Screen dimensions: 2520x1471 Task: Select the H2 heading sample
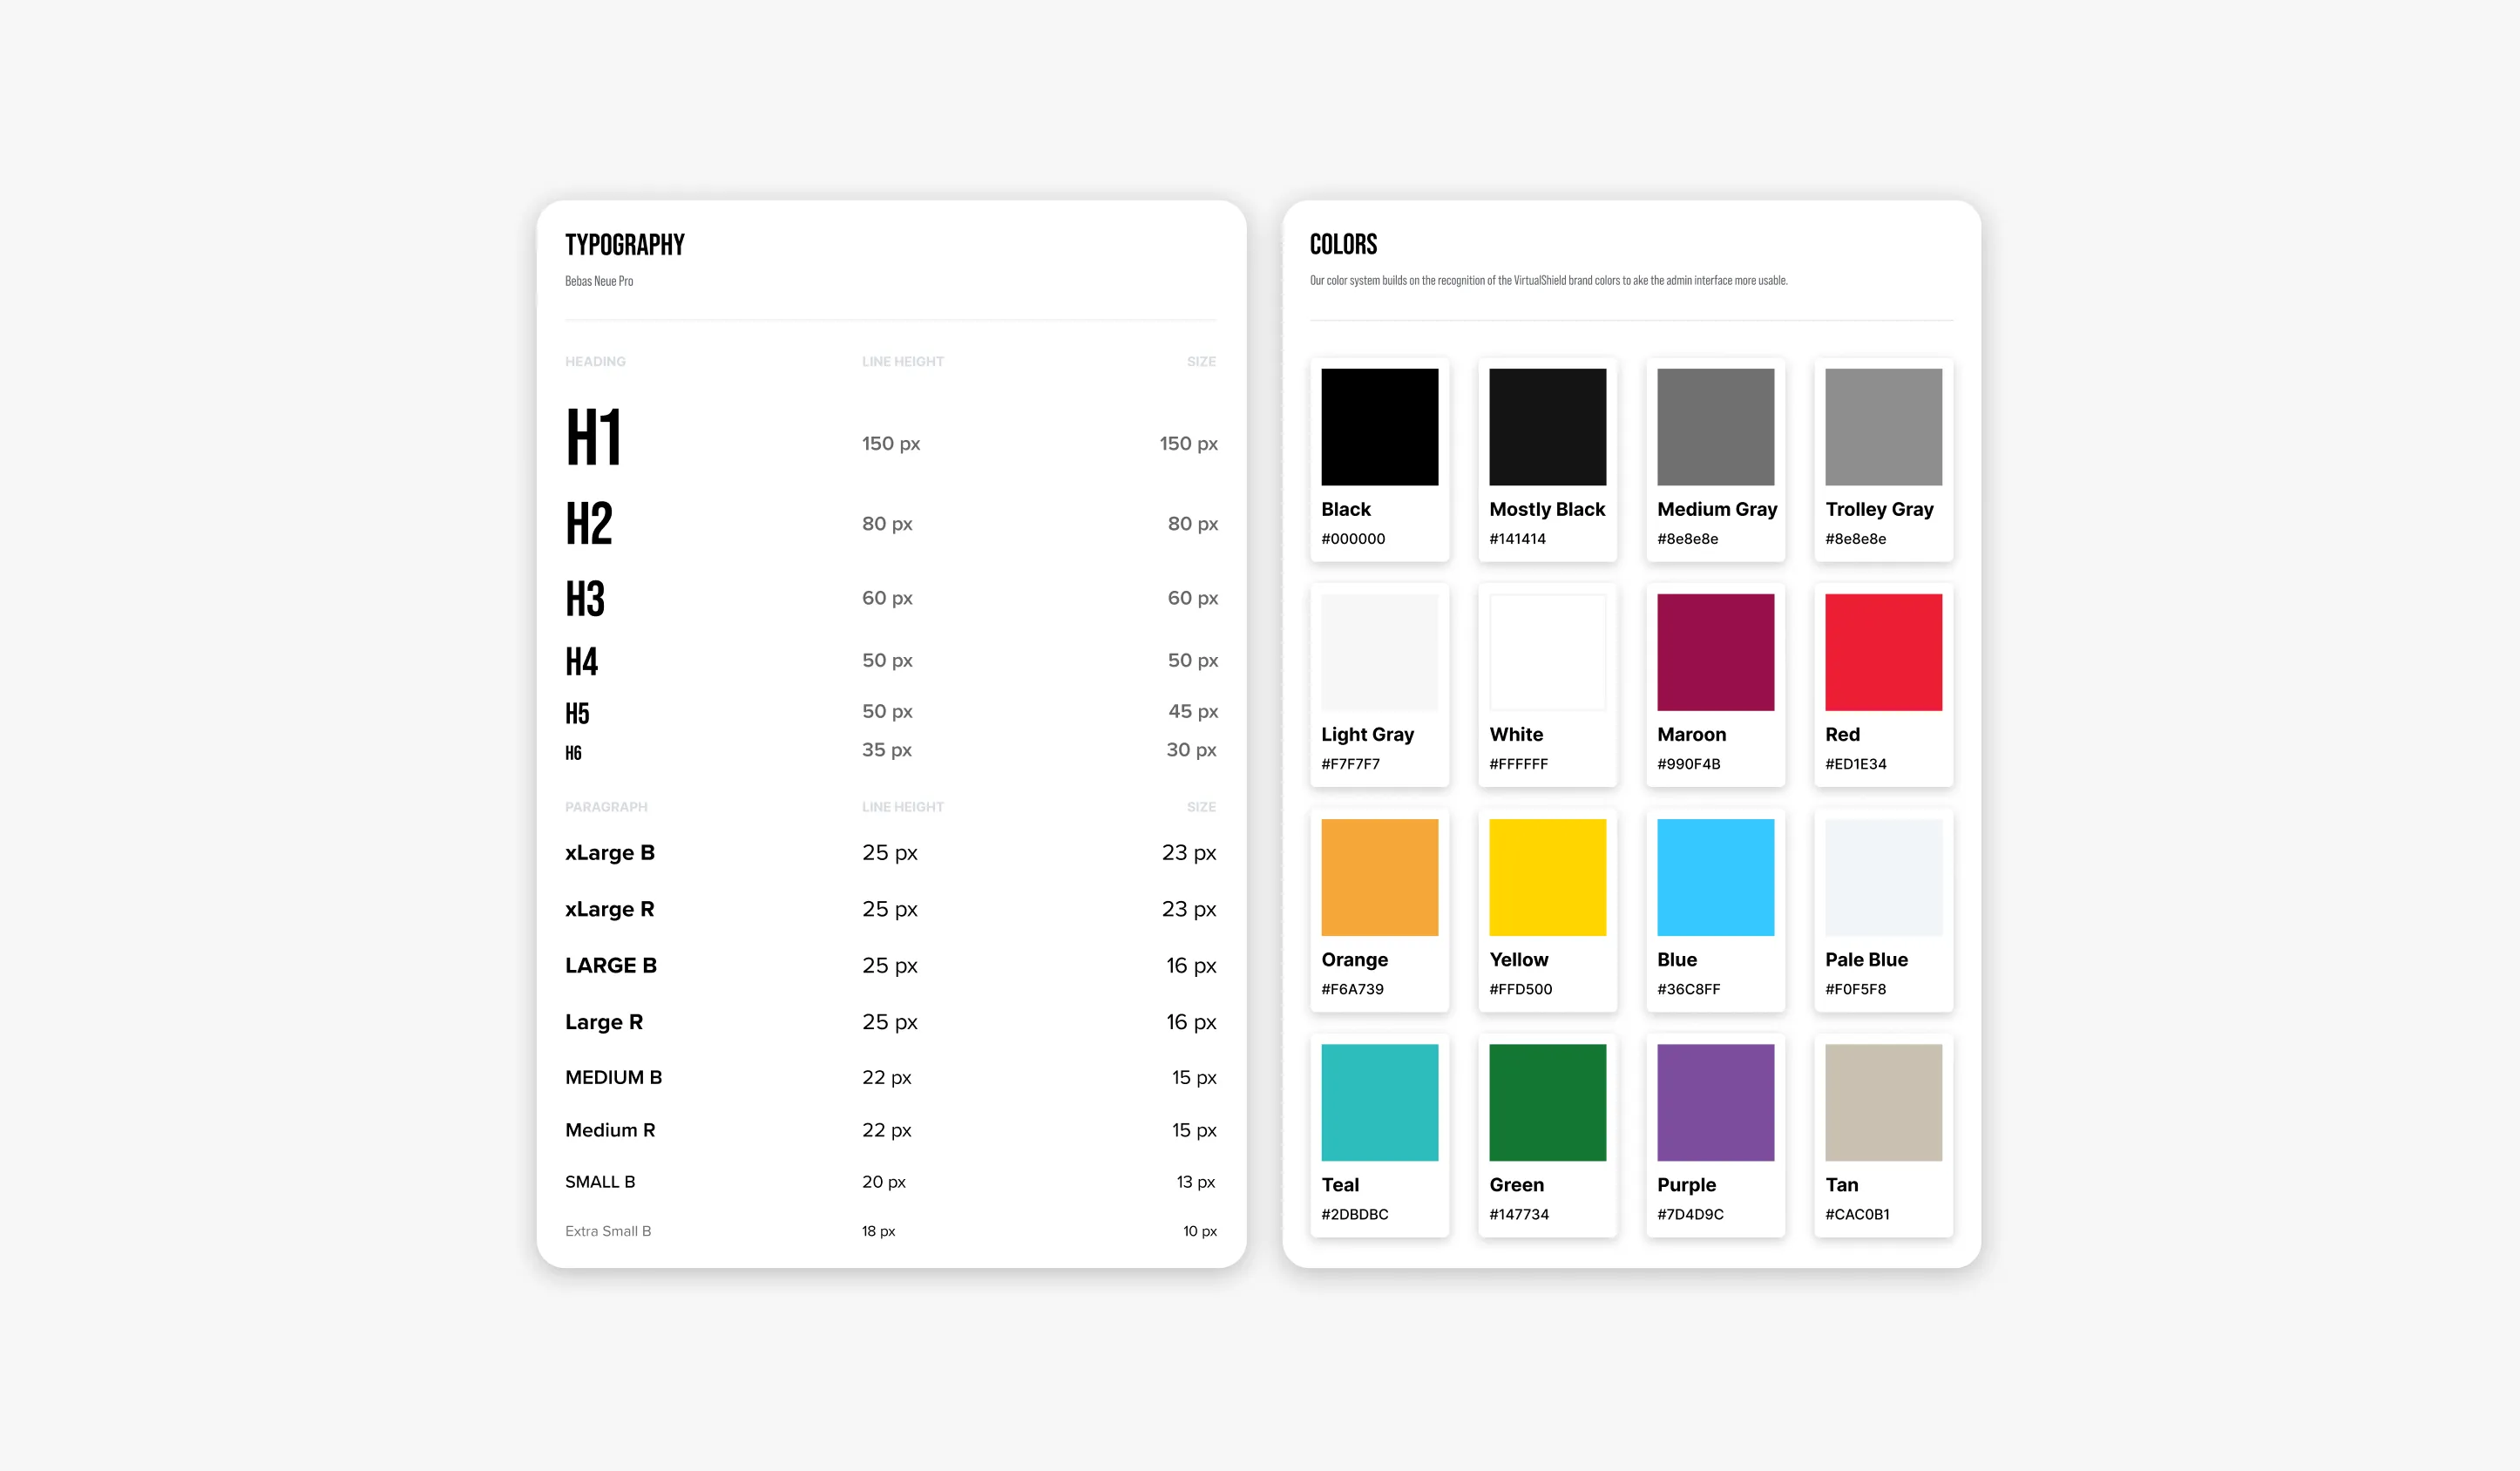click(588, 523)
